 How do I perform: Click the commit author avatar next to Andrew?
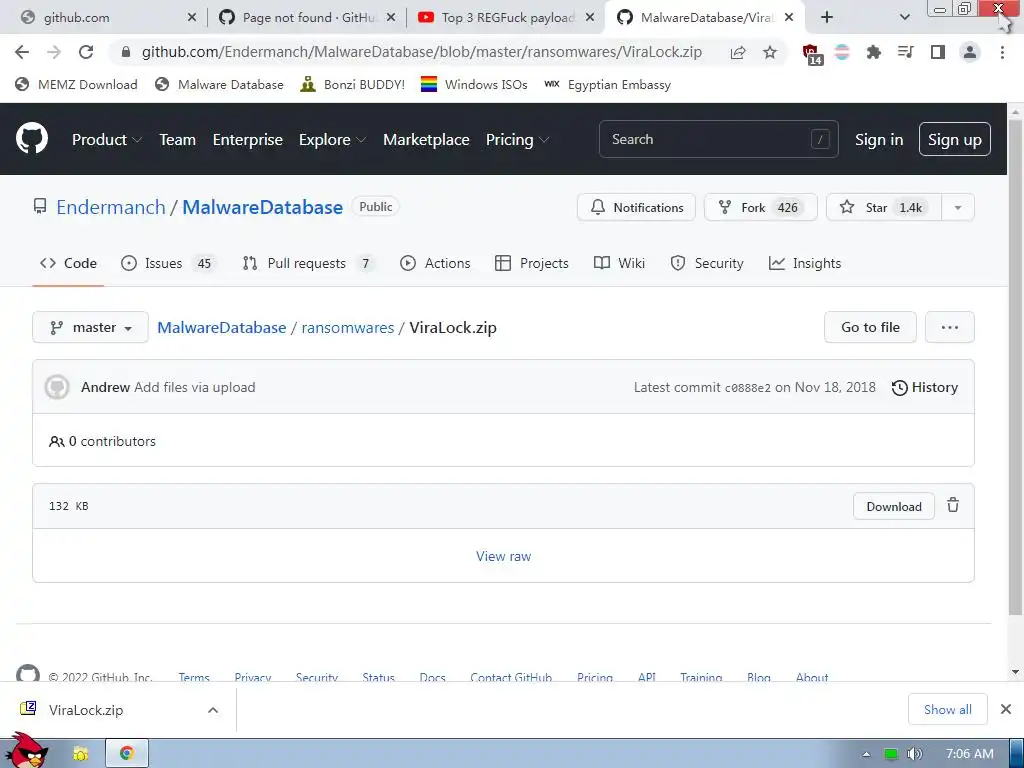(x=57, y=387)
